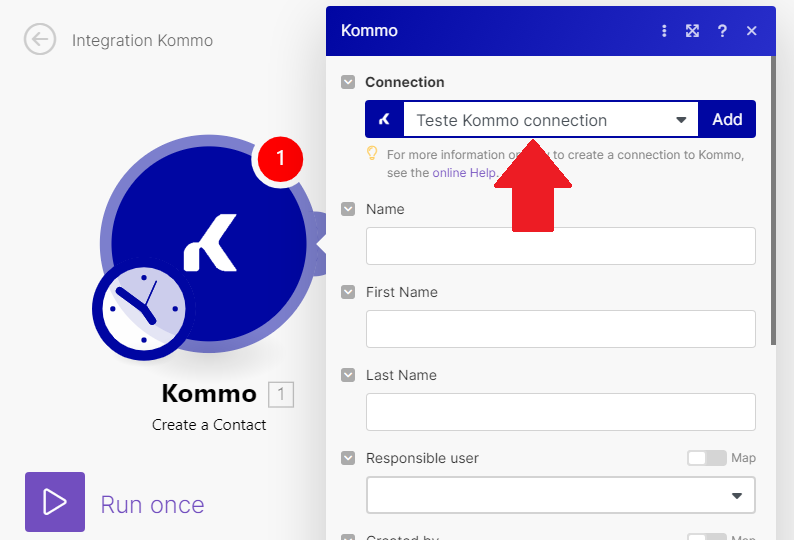794x540 pixels.
Task: Click the red notification badge showing 1
Action: click(x=280, y=159)
